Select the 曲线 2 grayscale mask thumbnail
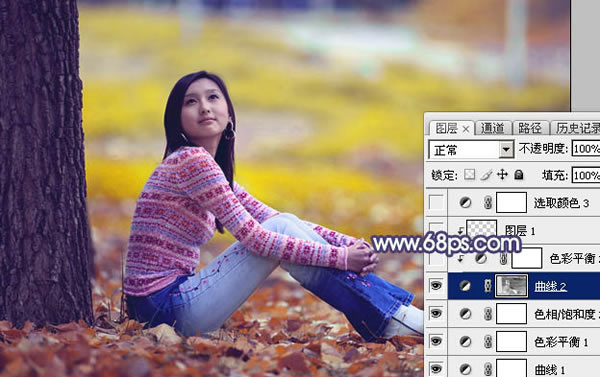The width and height of the screenshot is (600, 377). 511,286
